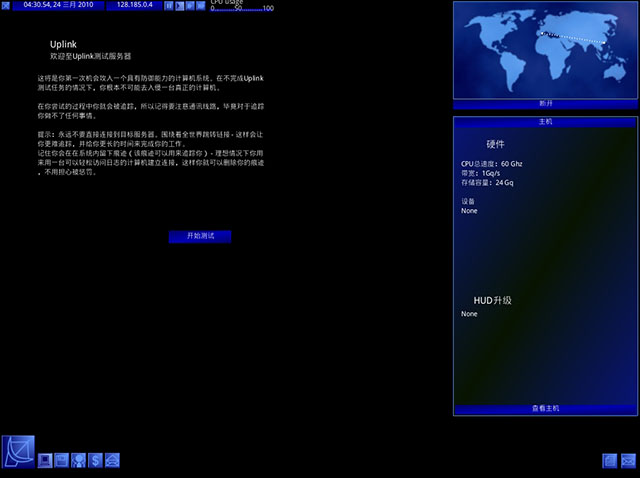Open the memory disk storage icon

click(62, 460)
